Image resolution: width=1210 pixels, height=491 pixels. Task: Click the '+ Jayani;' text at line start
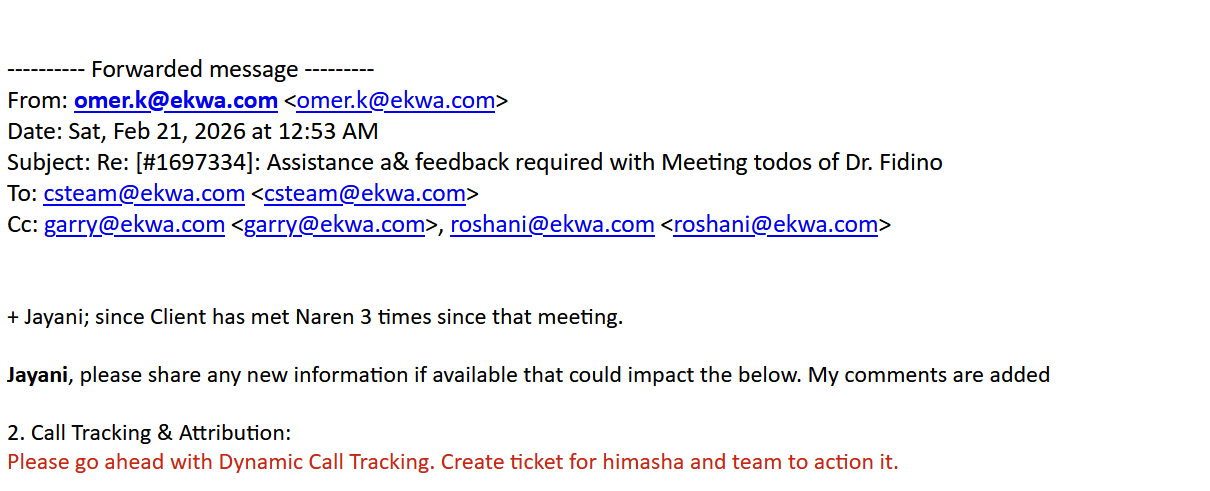pos(48,317)
